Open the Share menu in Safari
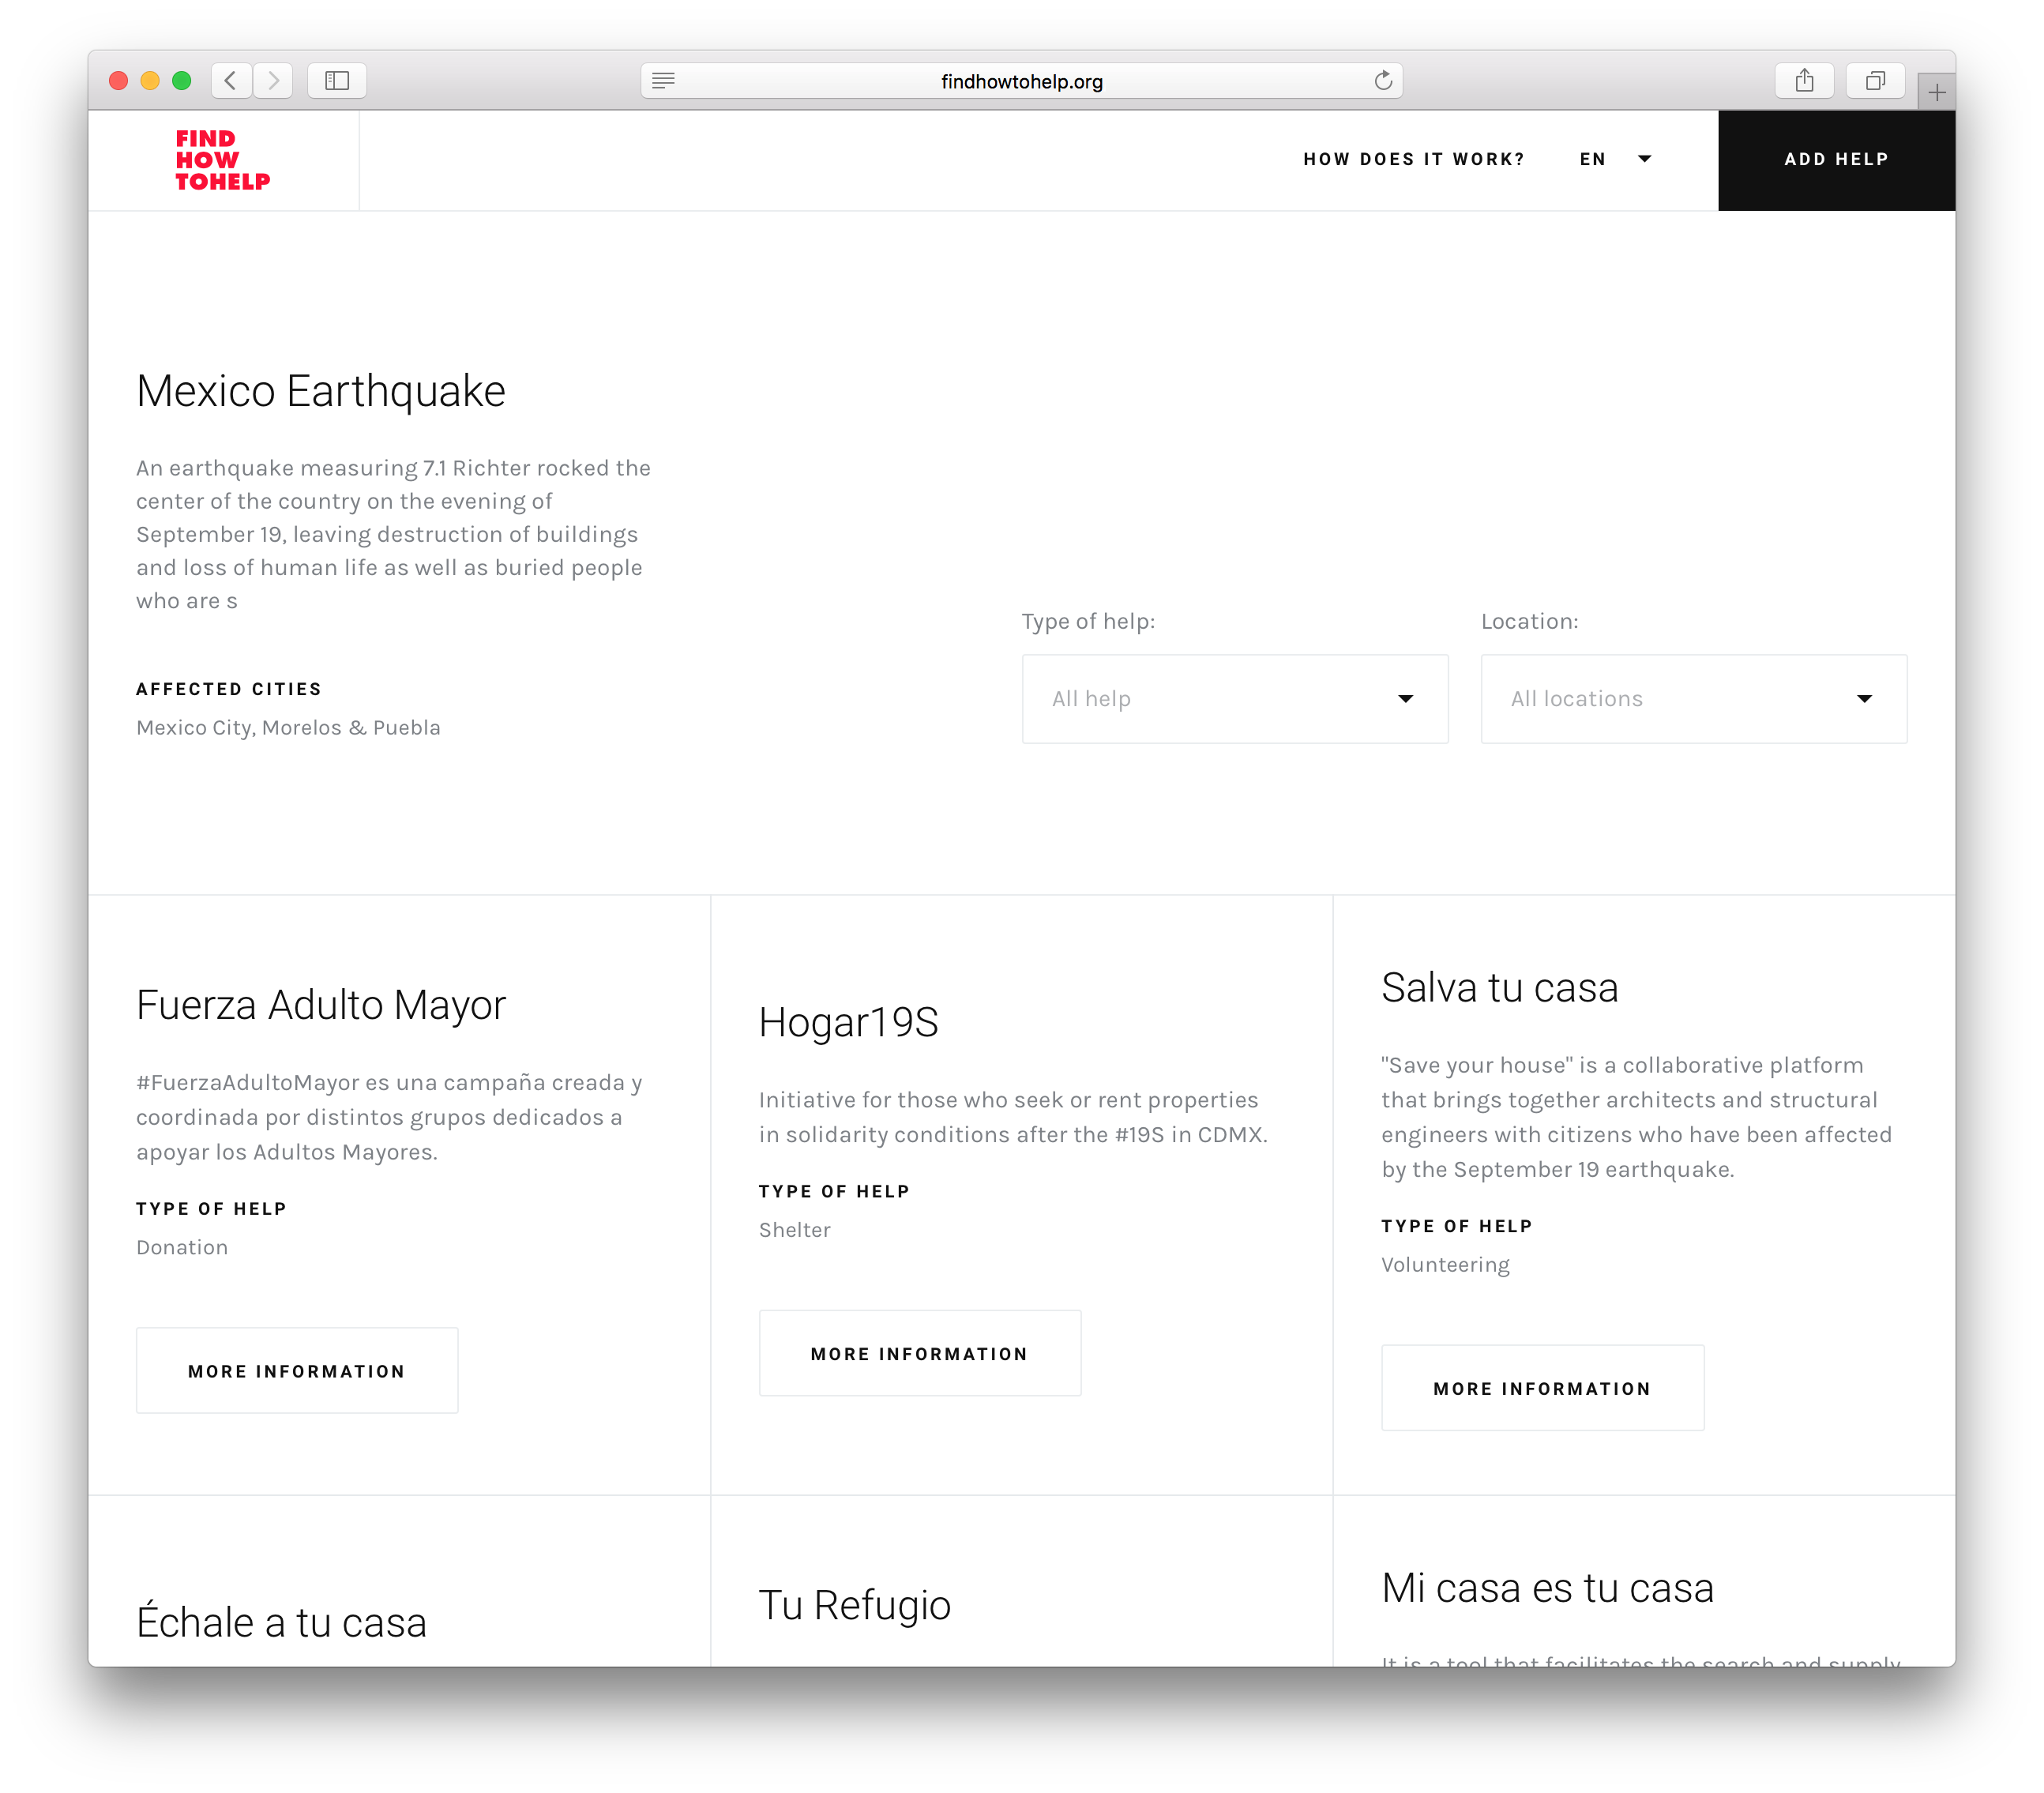 [1805, 81]
